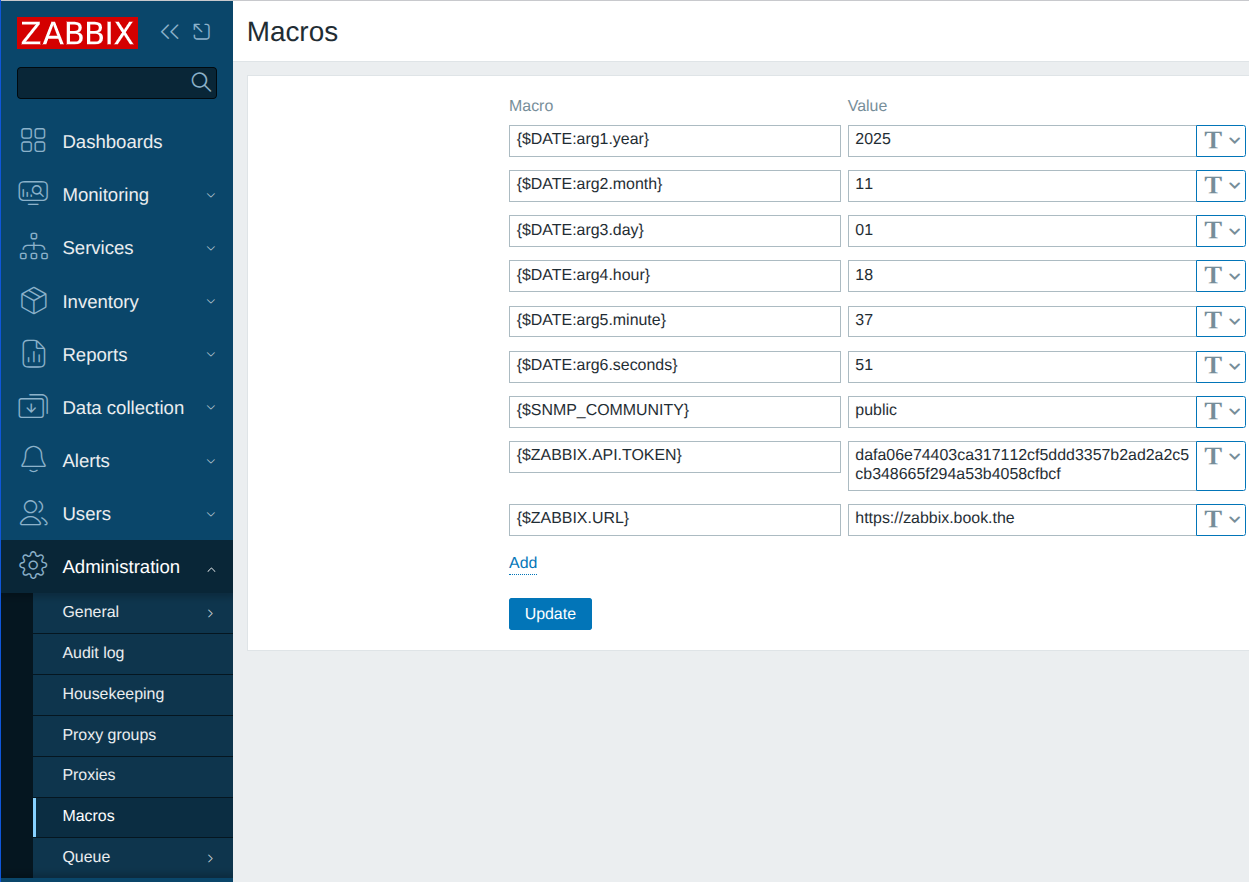The image size is (1249, 882).
Task: Click the Zabbix logo
Action: 77,32
